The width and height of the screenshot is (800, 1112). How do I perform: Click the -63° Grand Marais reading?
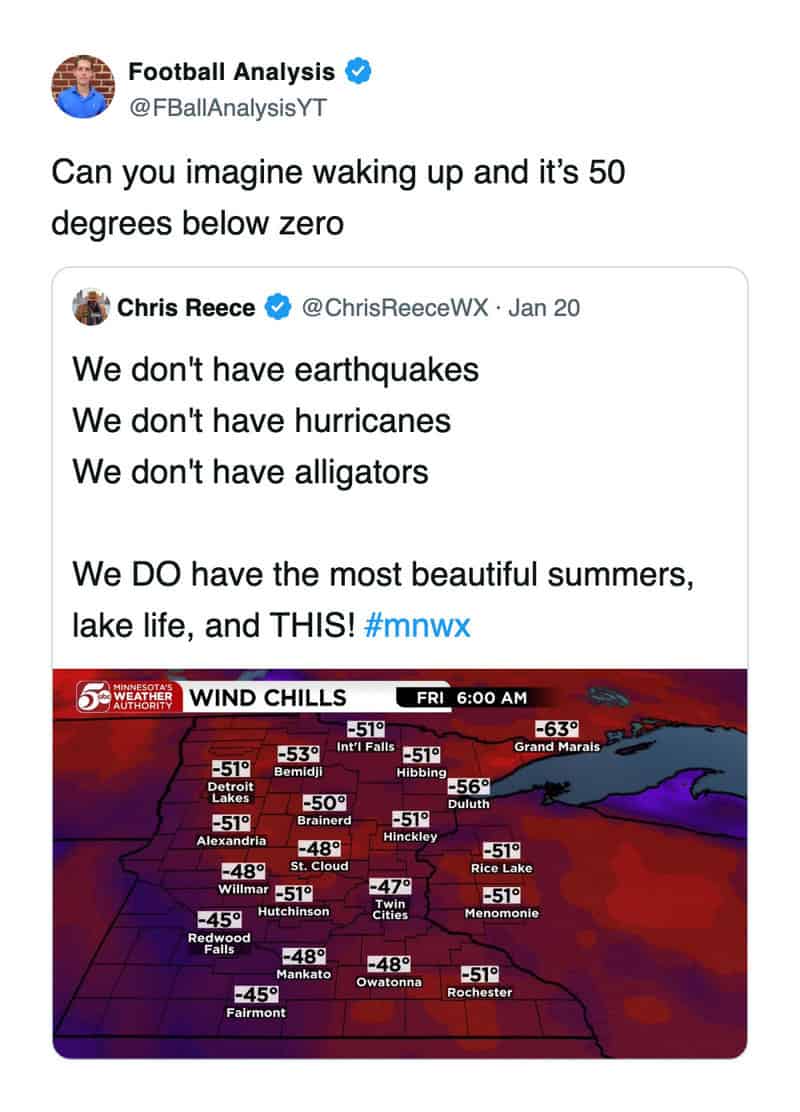(x=557, y=730)
